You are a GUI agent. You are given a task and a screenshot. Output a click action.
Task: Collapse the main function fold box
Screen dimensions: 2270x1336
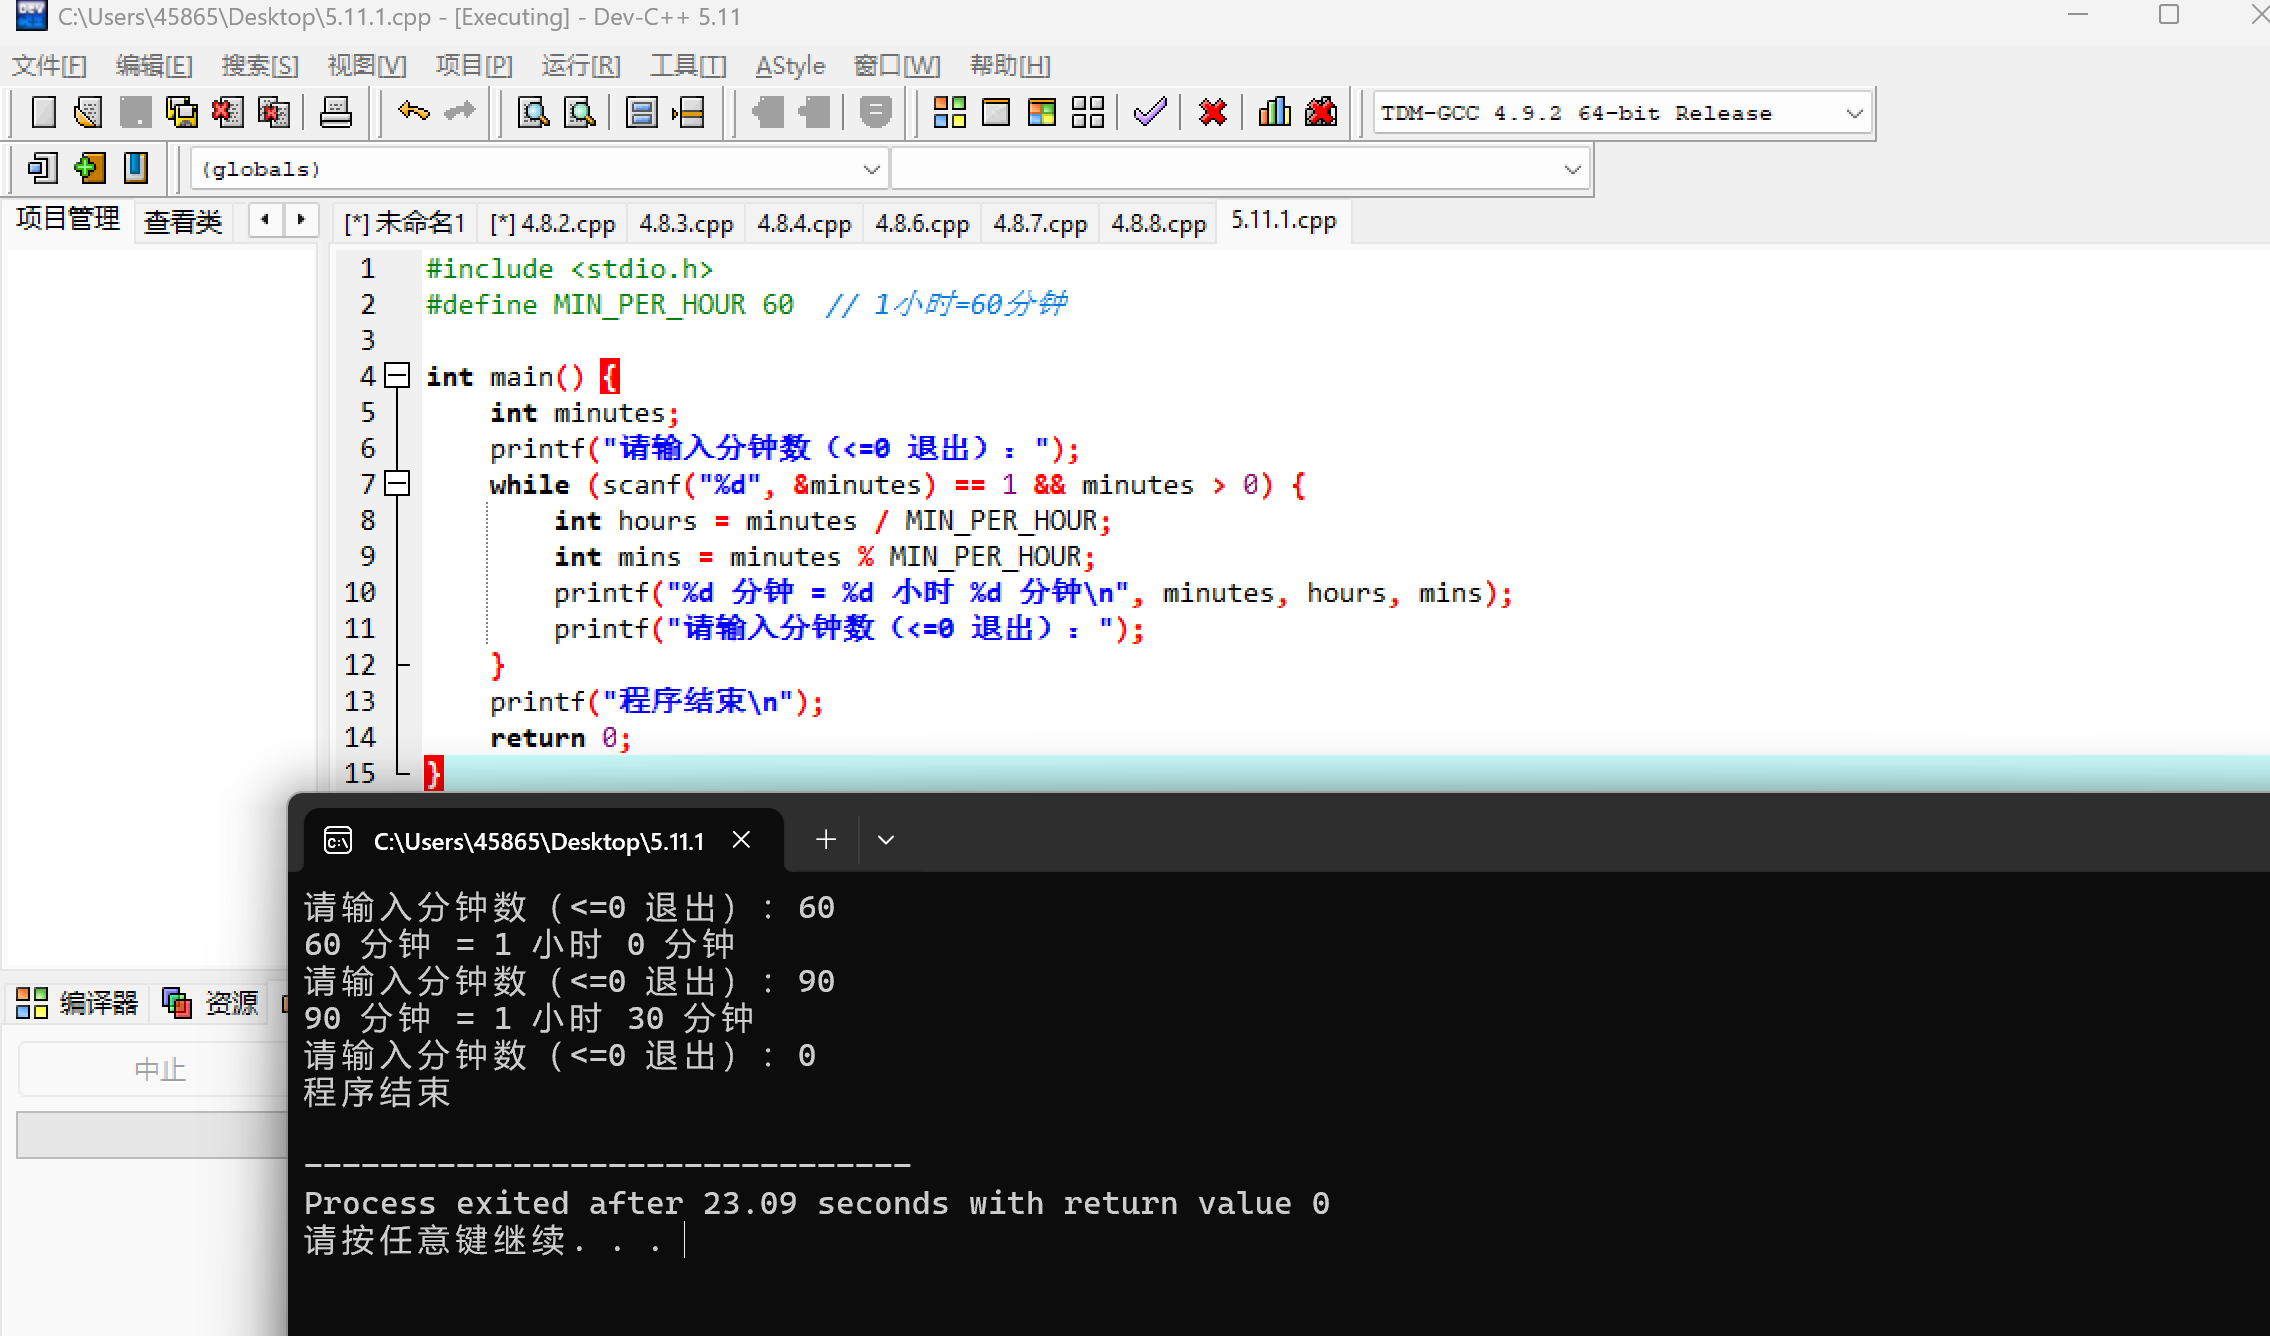pos(397,376)
